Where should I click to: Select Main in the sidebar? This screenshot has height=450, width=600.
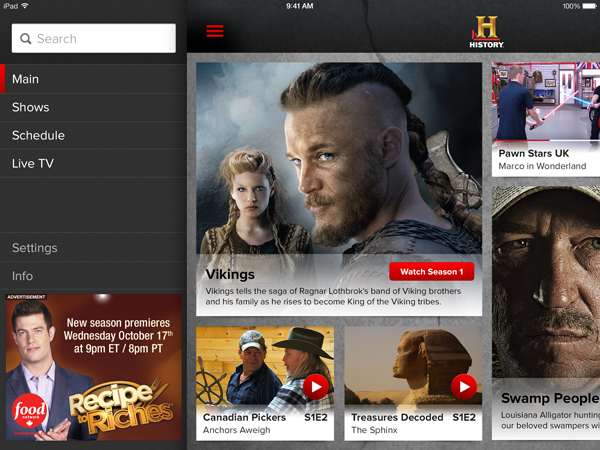[x=93, y=79]
